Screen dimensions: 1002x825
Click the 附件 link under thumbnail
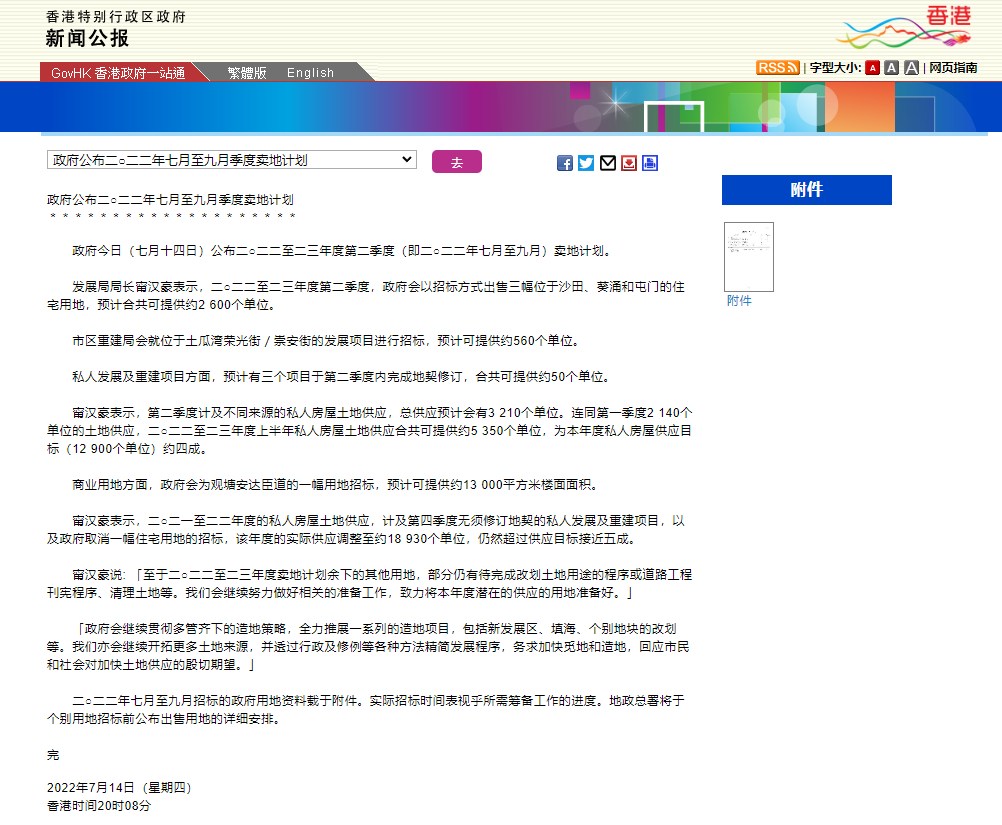[739, 301]
